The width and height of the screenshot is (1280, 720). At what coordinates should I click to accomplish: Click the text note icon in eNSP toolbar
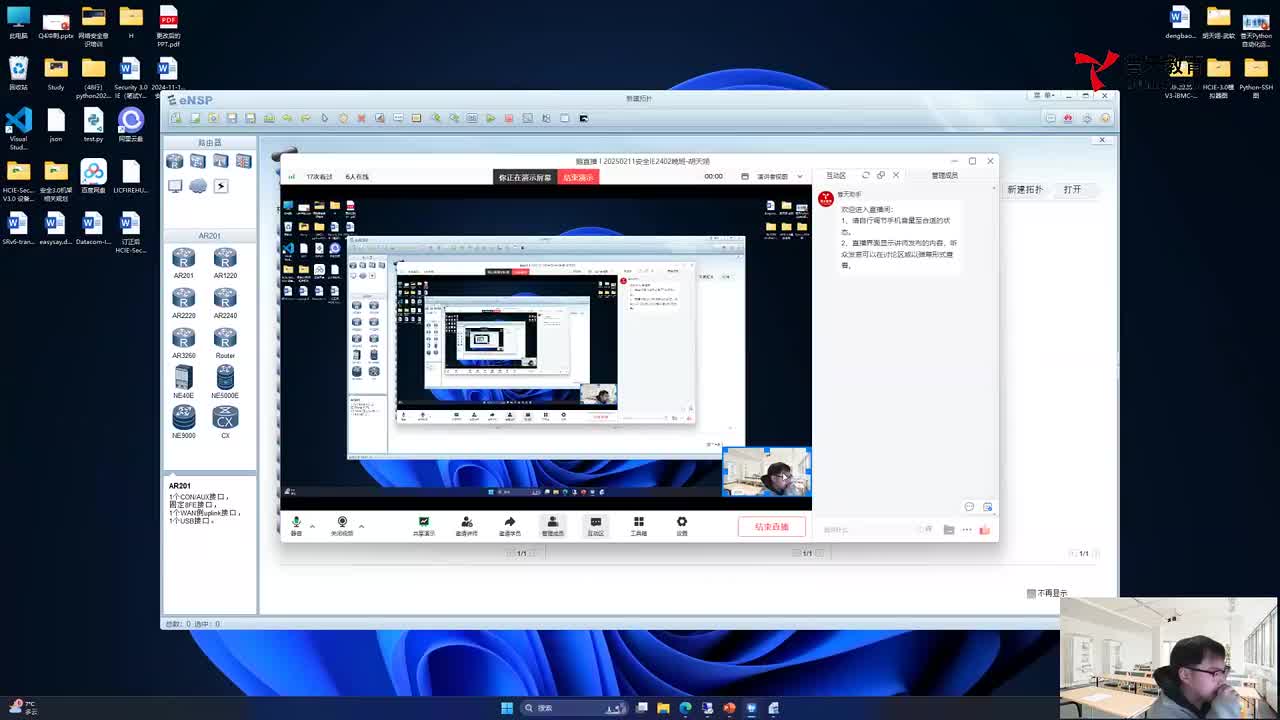click(x=398, y=118)
